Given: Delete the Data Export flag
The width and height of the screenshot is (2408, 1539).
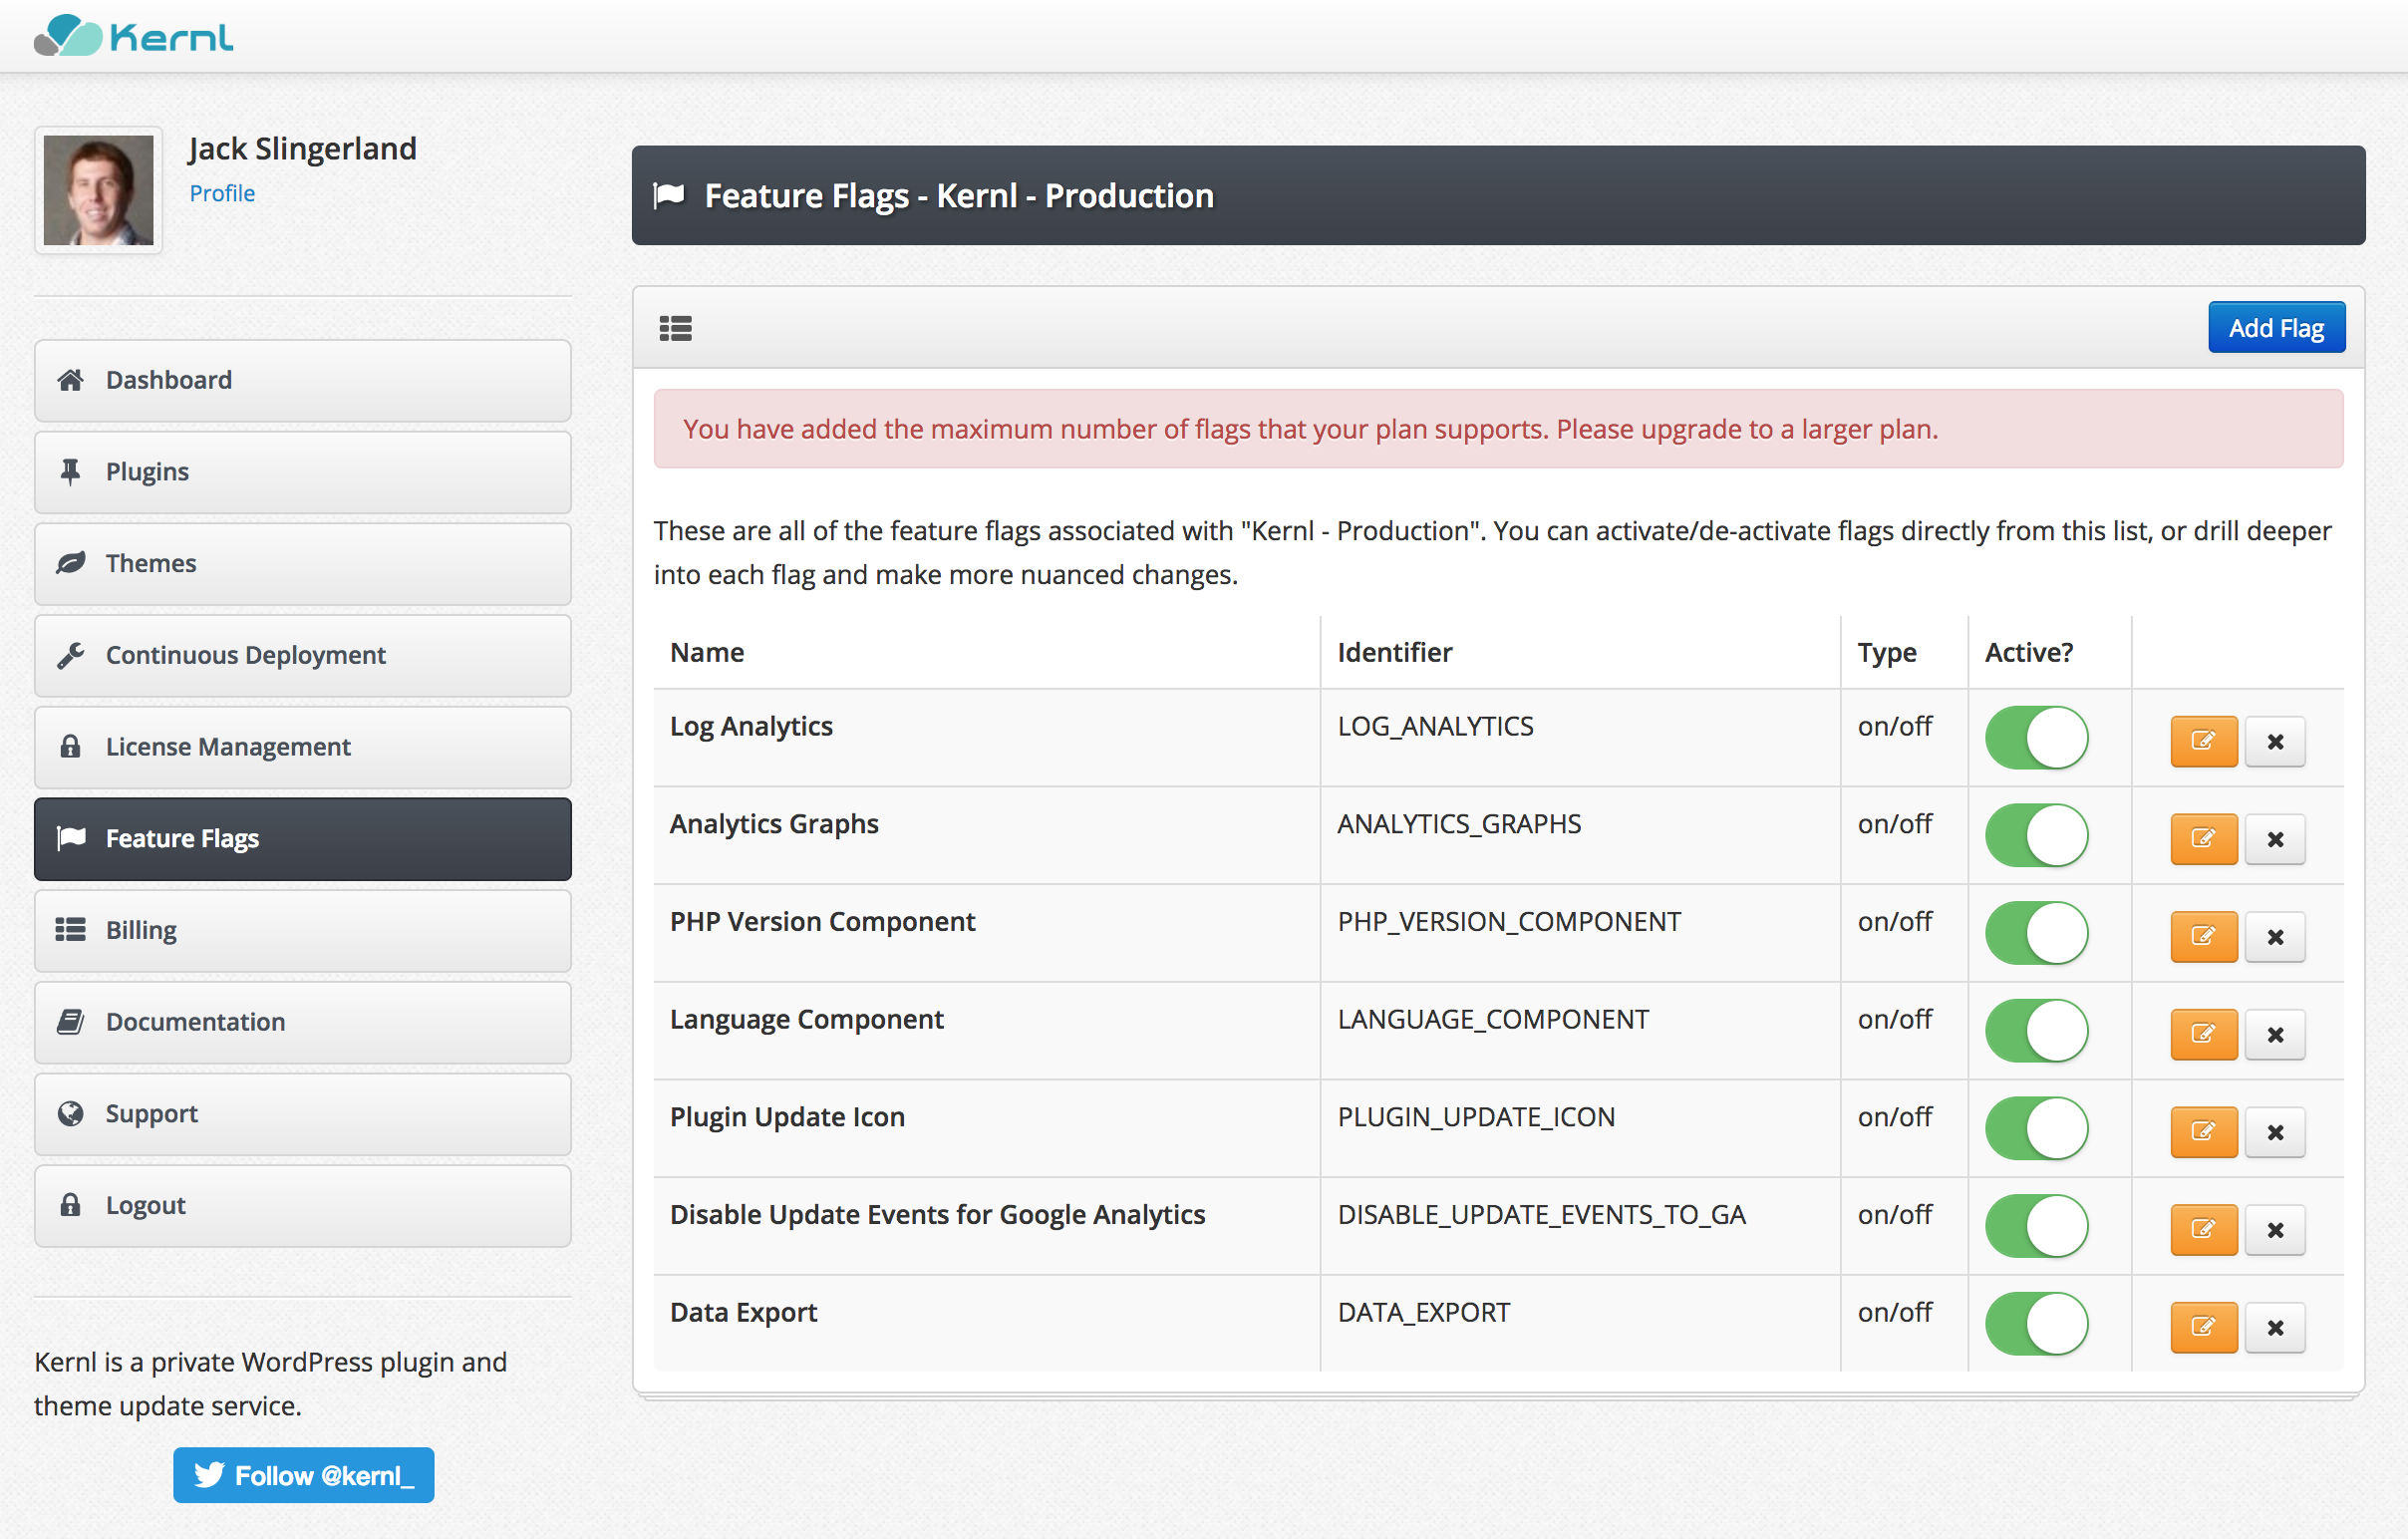Looking at the screenshot, I should [2274, 1327].
